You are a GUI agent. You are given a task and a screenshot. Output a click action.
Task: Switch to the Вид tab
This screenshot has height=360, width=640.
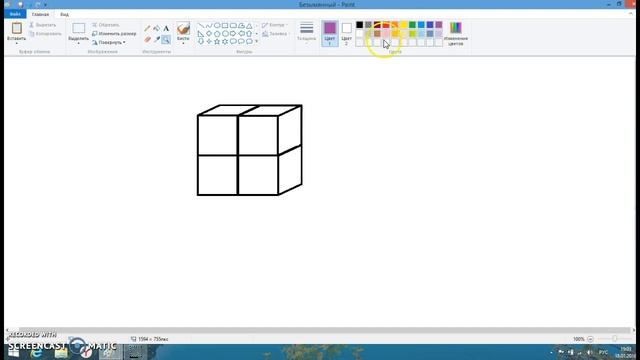[x=64, y=14]
